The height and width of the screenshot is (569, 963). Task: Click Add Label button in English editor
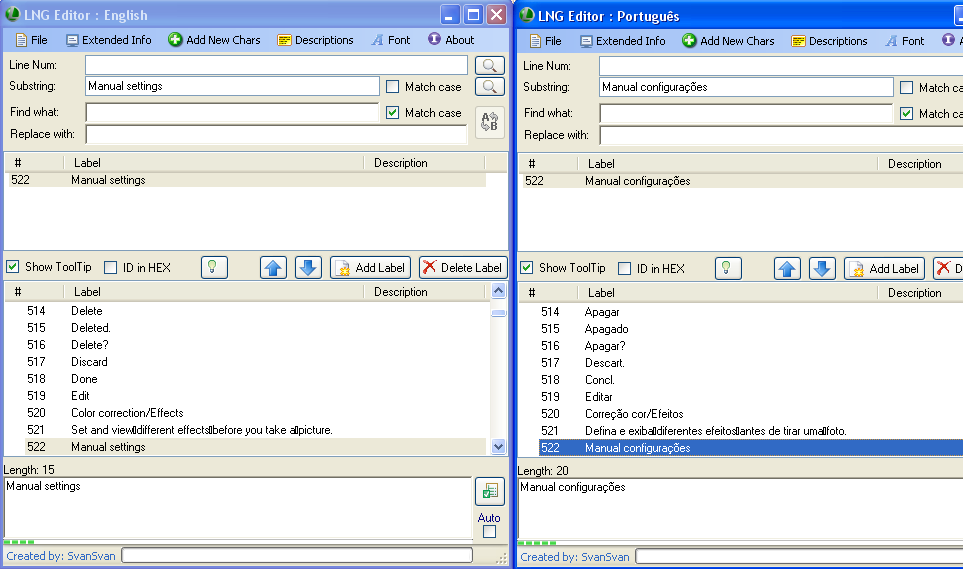pyautogui.click(x=370, y=267)
